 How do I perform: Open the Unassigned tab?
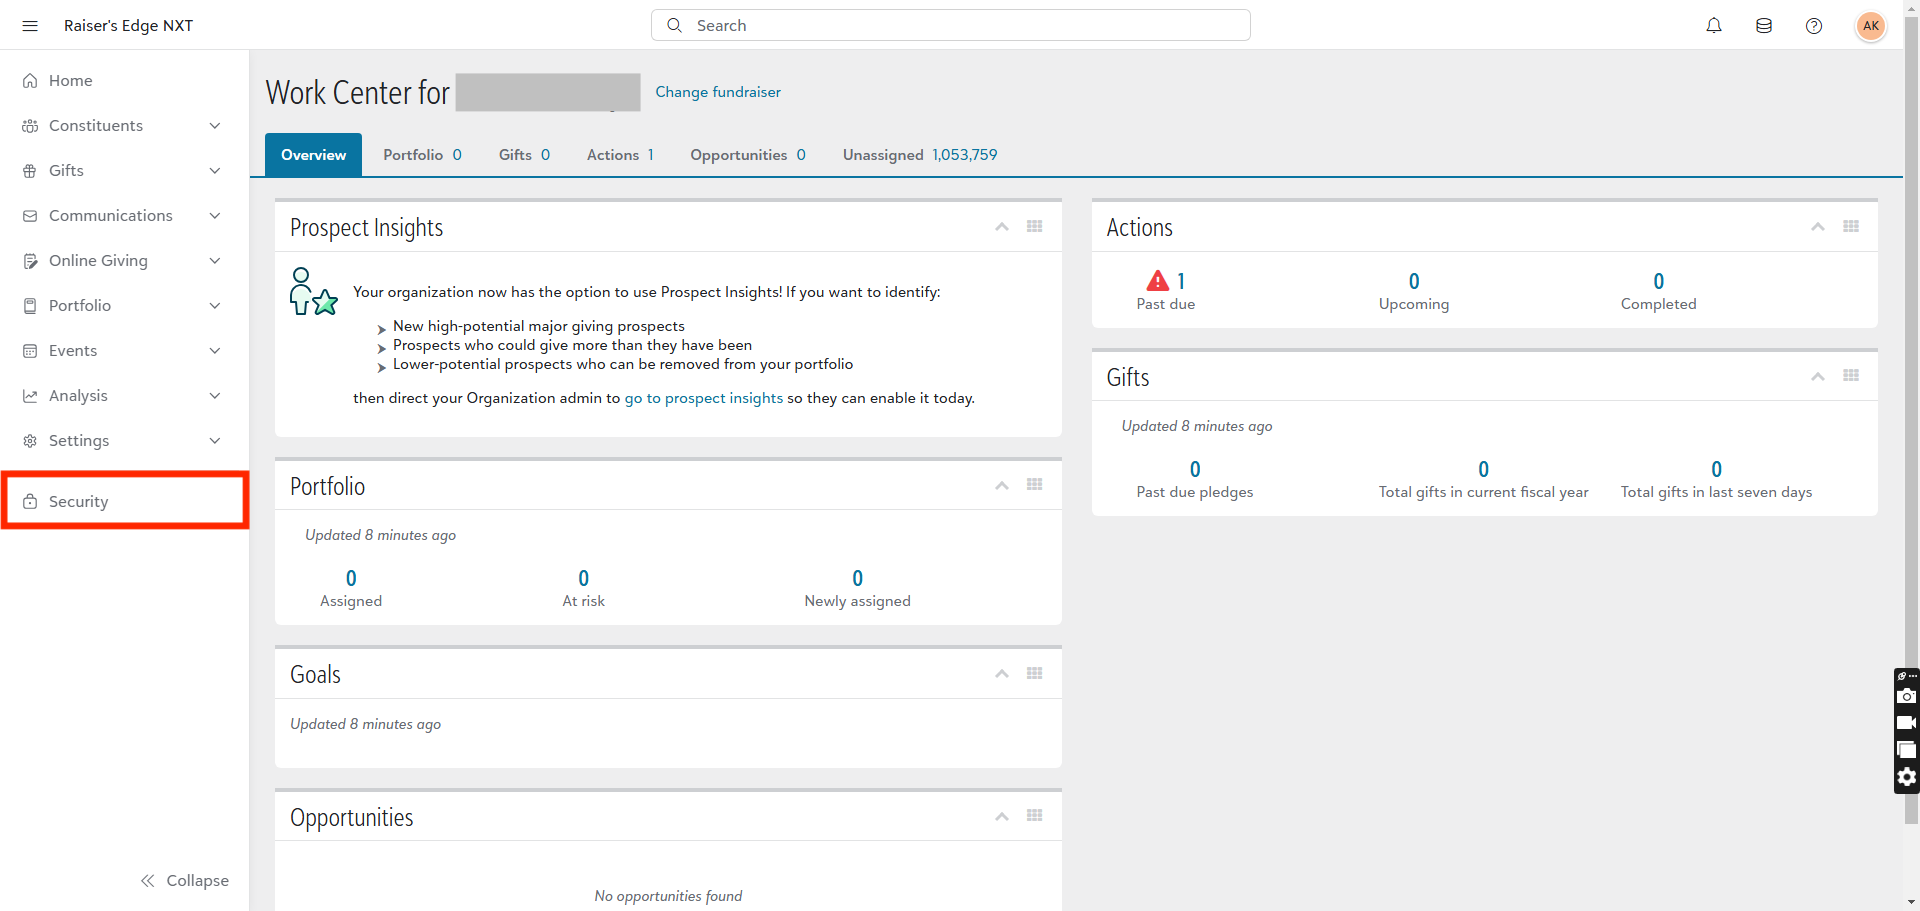click(883, 155)
